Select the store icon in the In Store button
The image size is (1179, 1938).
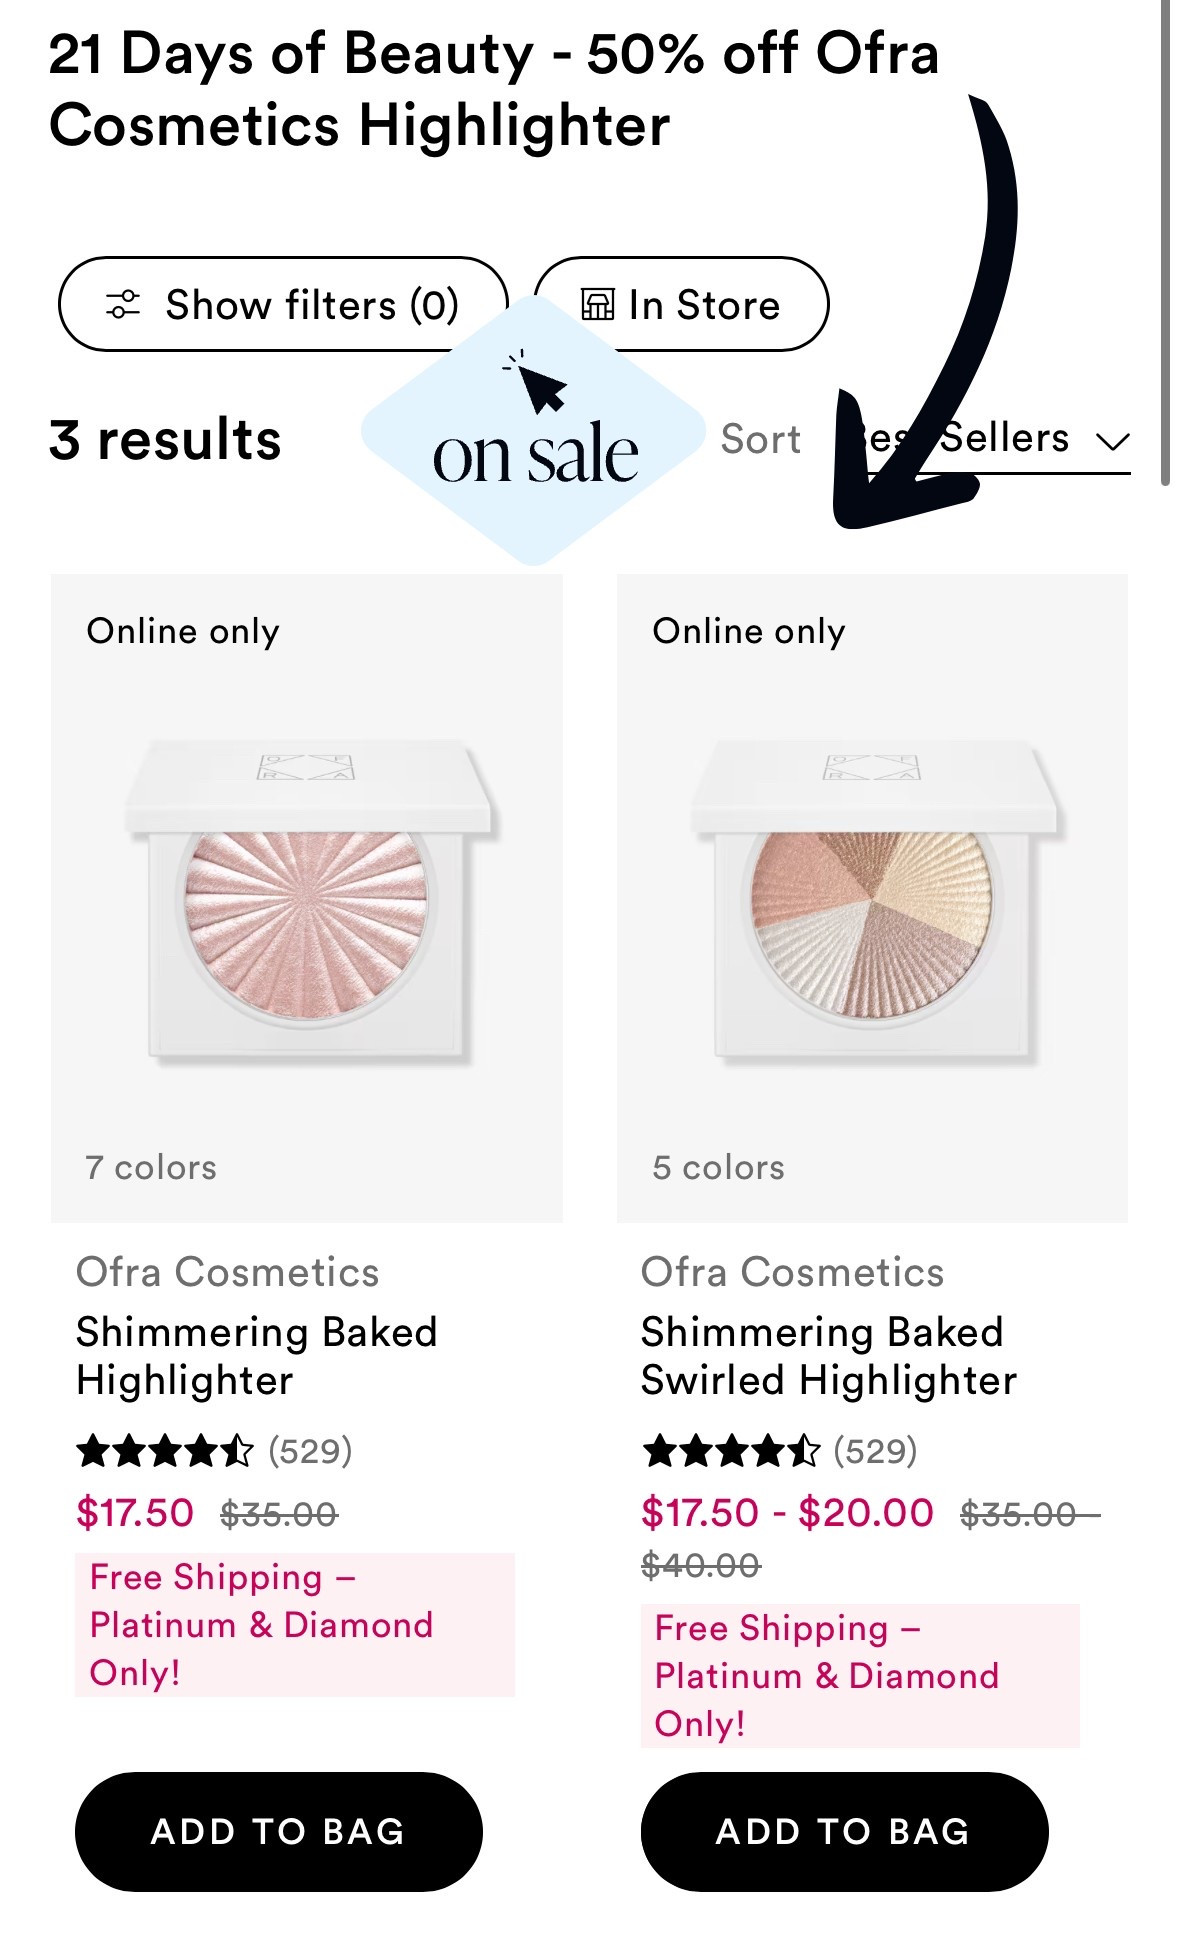pos(597,305)
